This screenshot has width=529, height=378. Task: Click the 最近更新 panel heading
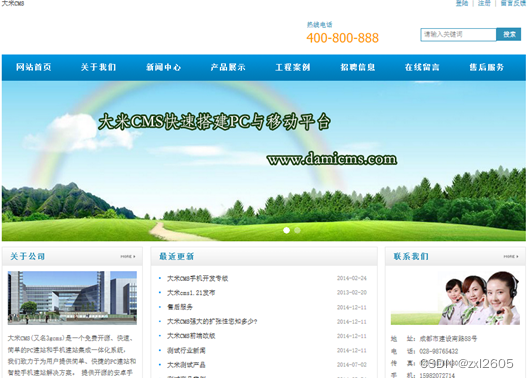[176, 256]
